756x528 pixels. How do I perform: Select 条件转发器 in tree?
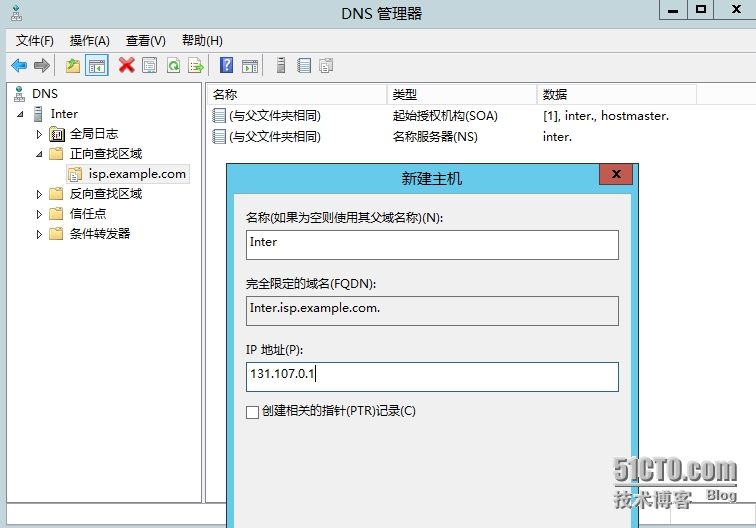[x=100, y=234]
